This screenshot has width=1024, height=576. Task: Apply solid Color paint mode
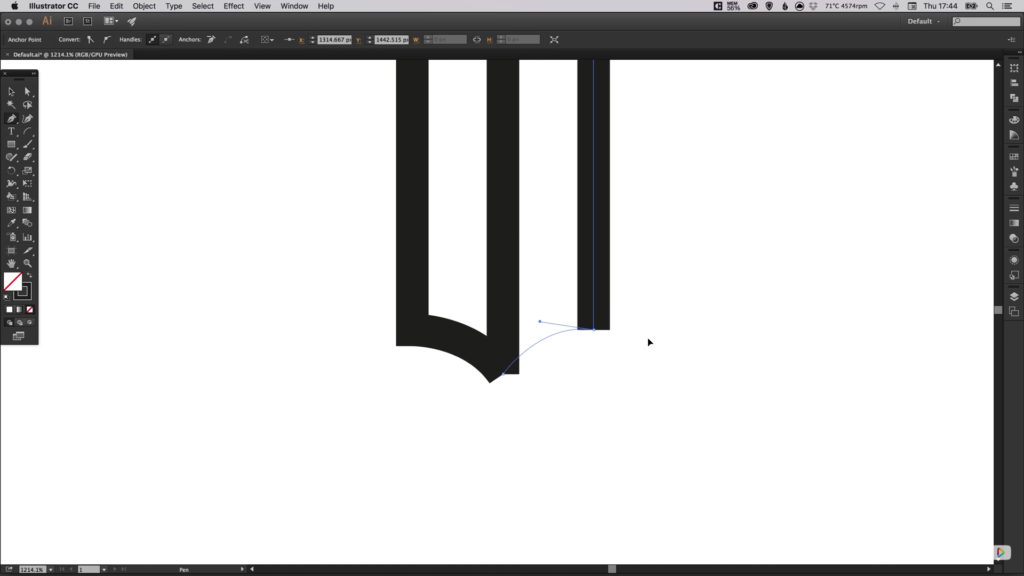(9, 310)
